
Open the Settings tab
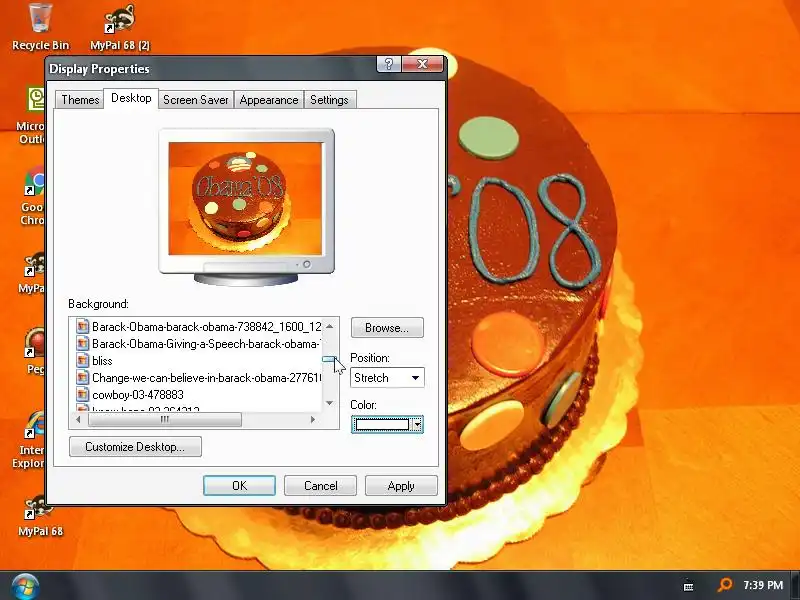tap(330, 99)
